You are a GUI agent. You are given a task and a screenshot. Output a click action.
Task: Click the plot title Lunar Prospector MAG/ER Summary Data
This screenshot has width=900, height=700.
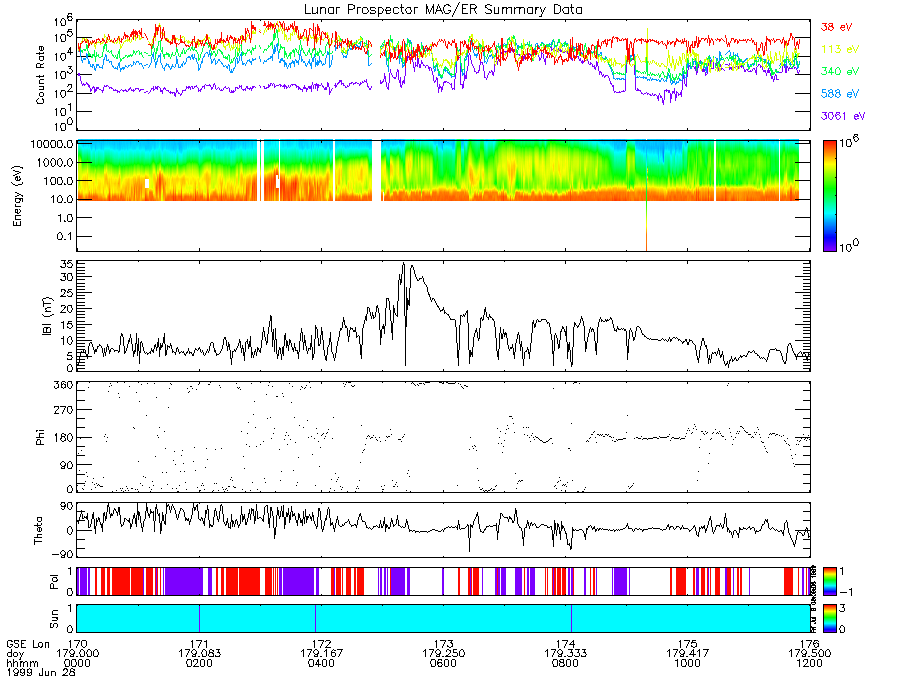[x=443, y=10]
